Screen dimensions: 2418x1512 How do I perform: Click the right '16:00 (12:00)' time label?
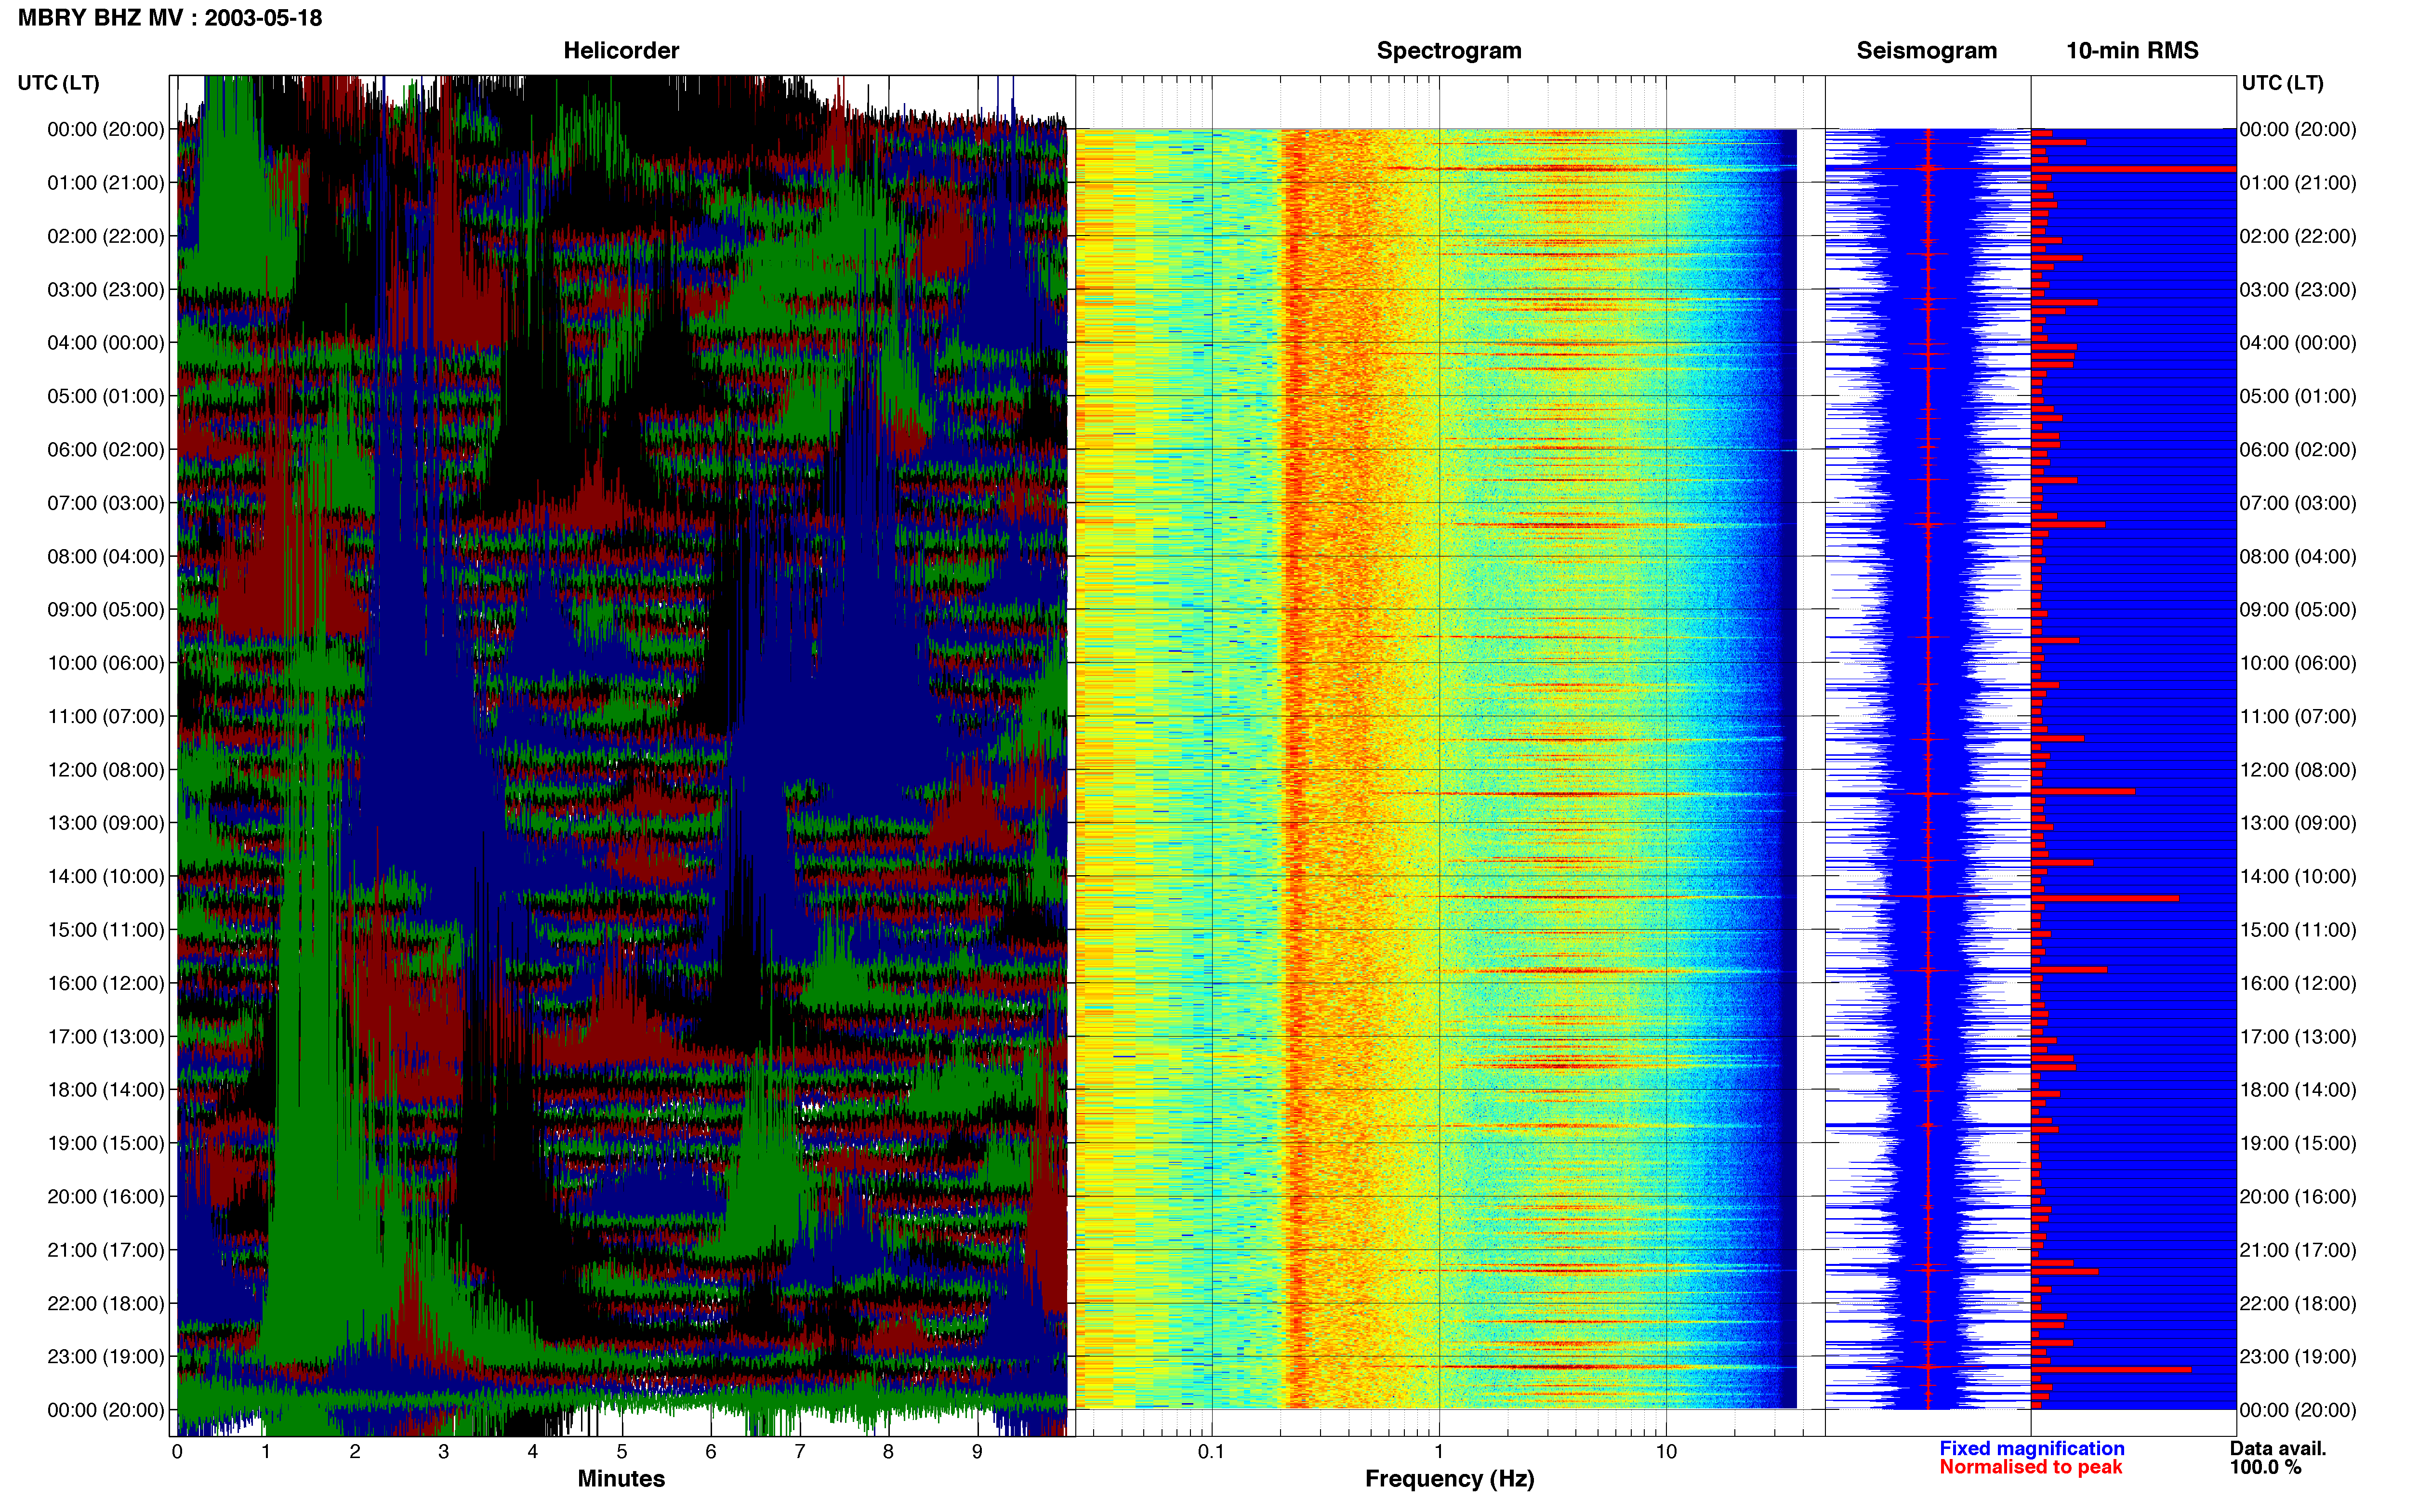[2298, 983]
